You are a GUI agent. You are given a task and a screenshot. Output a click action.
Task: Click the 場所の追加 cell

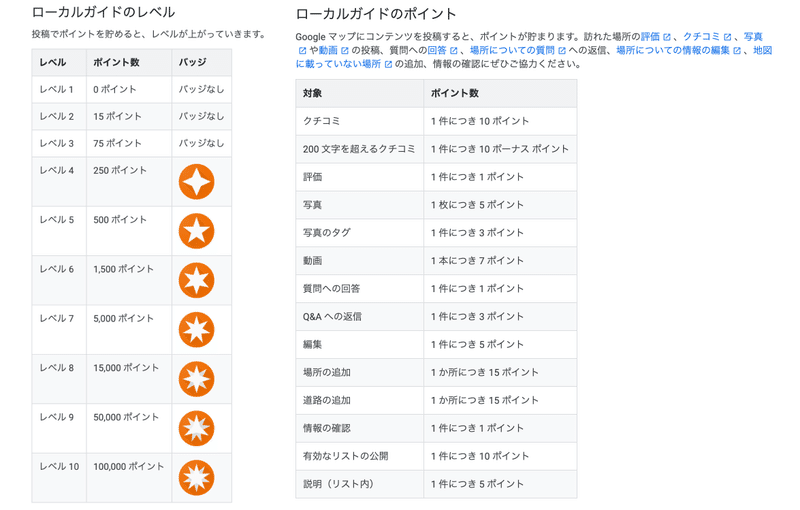[x=360, y=372]
